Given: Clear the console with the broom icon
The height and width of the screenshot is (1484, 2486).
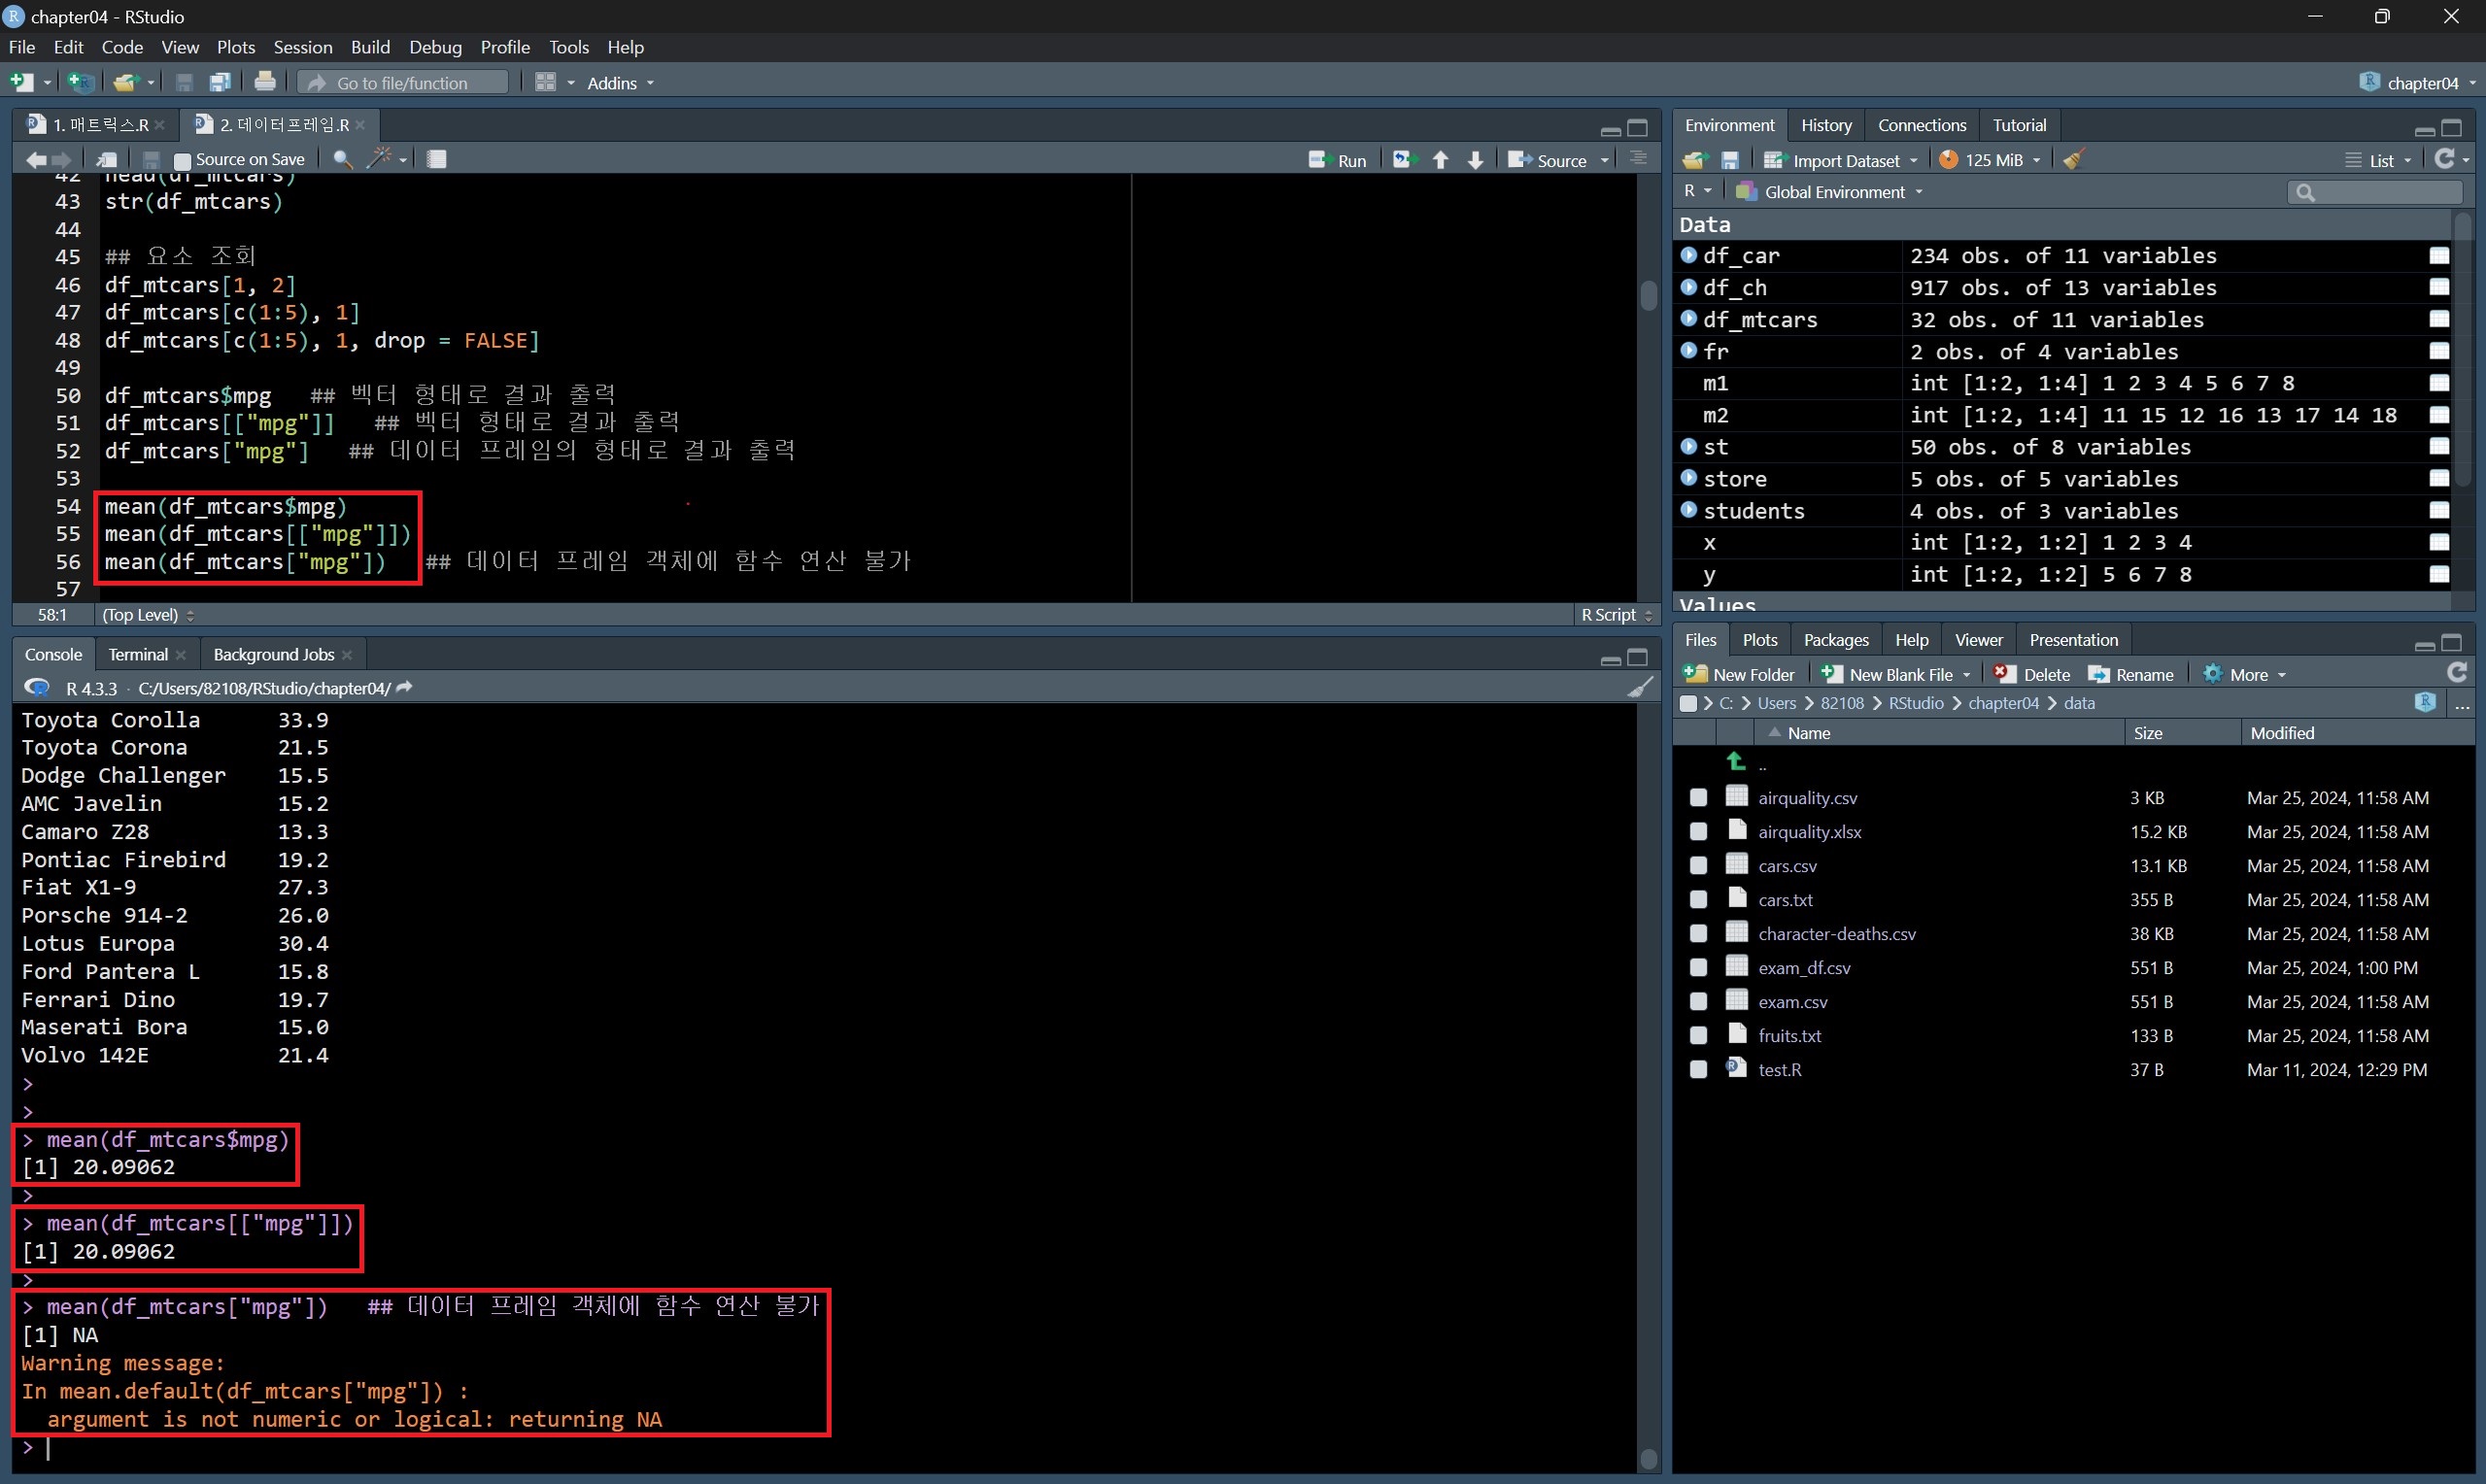Looking at the screenshot, I should [1640, 688].
